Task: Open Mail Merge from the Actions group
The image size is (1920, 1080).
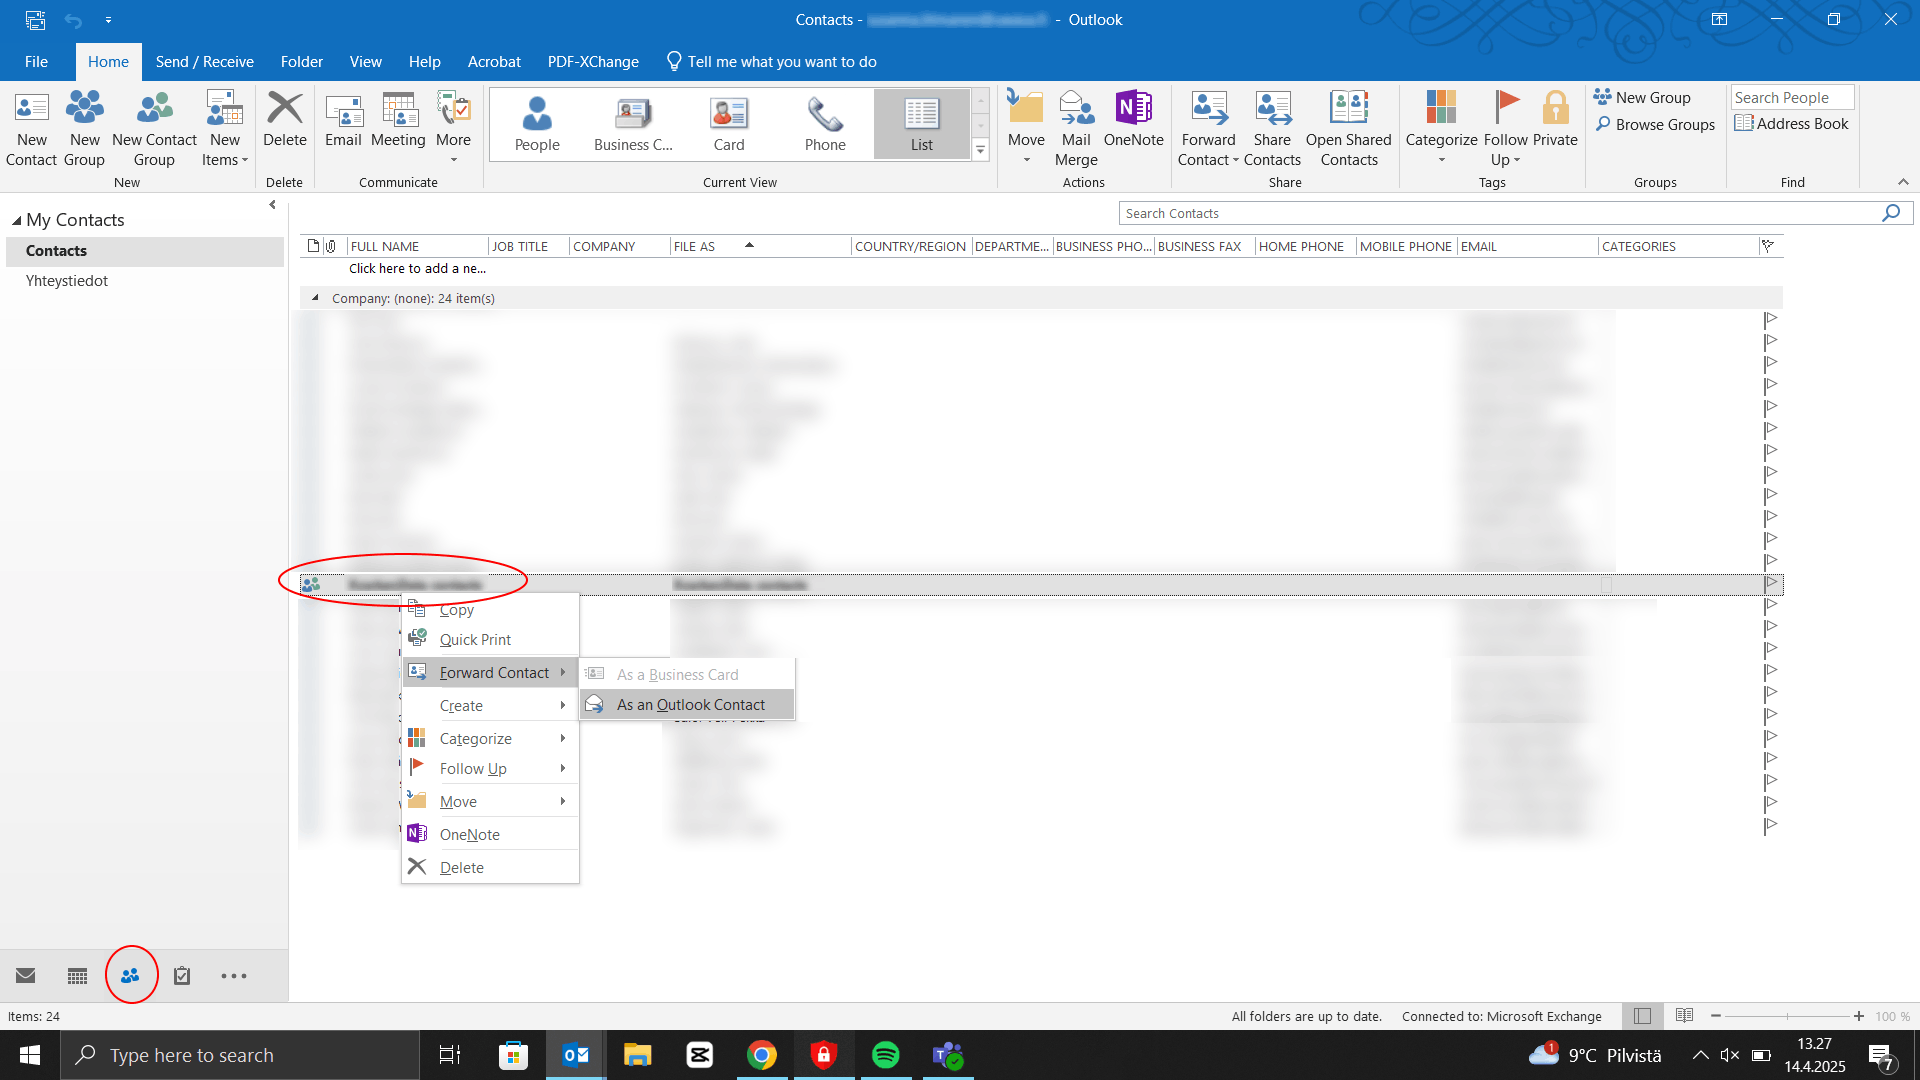Action: pos(1076,129)
